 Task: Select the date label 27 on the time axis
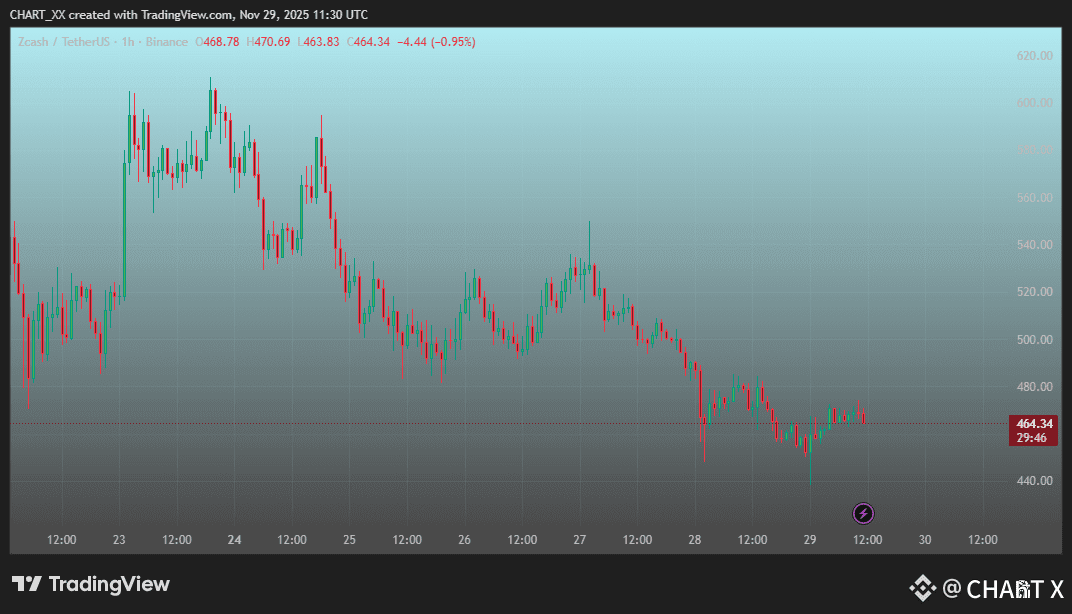(580, 539)
